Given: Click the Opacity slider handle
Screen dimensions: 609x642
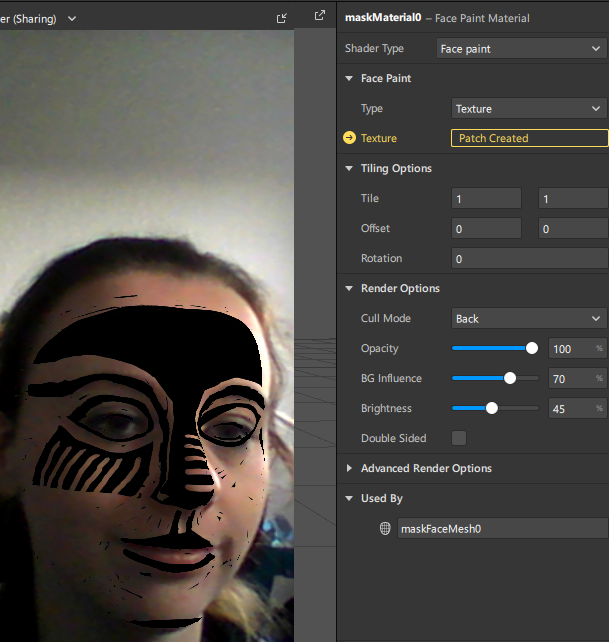Looking at the screenshot, I should [x=532, y=348].
